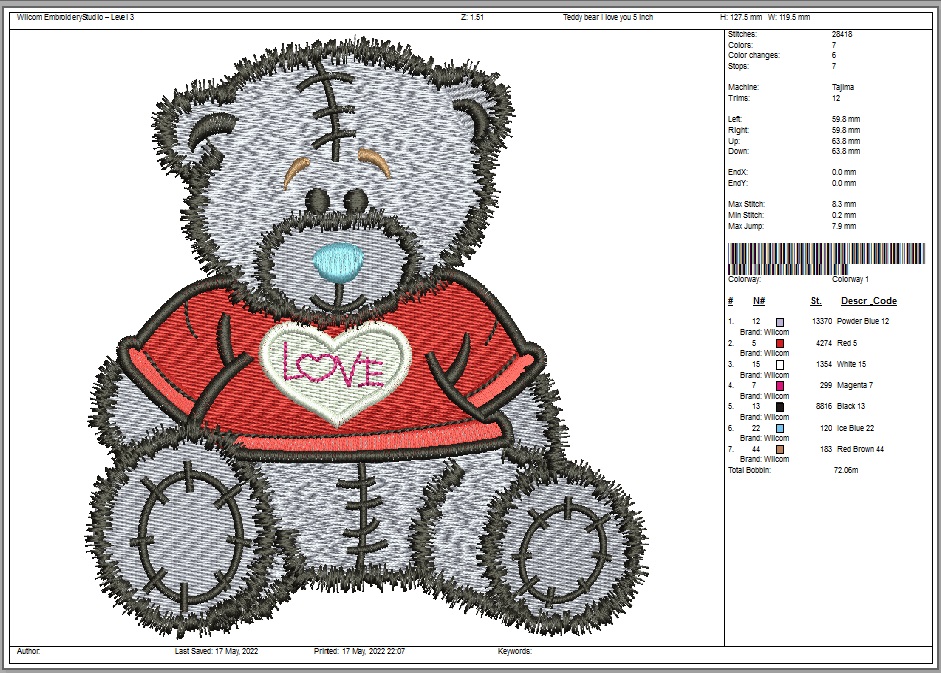Select the Red 5 thread swatch
941x673 pixels.
[780, 343]
